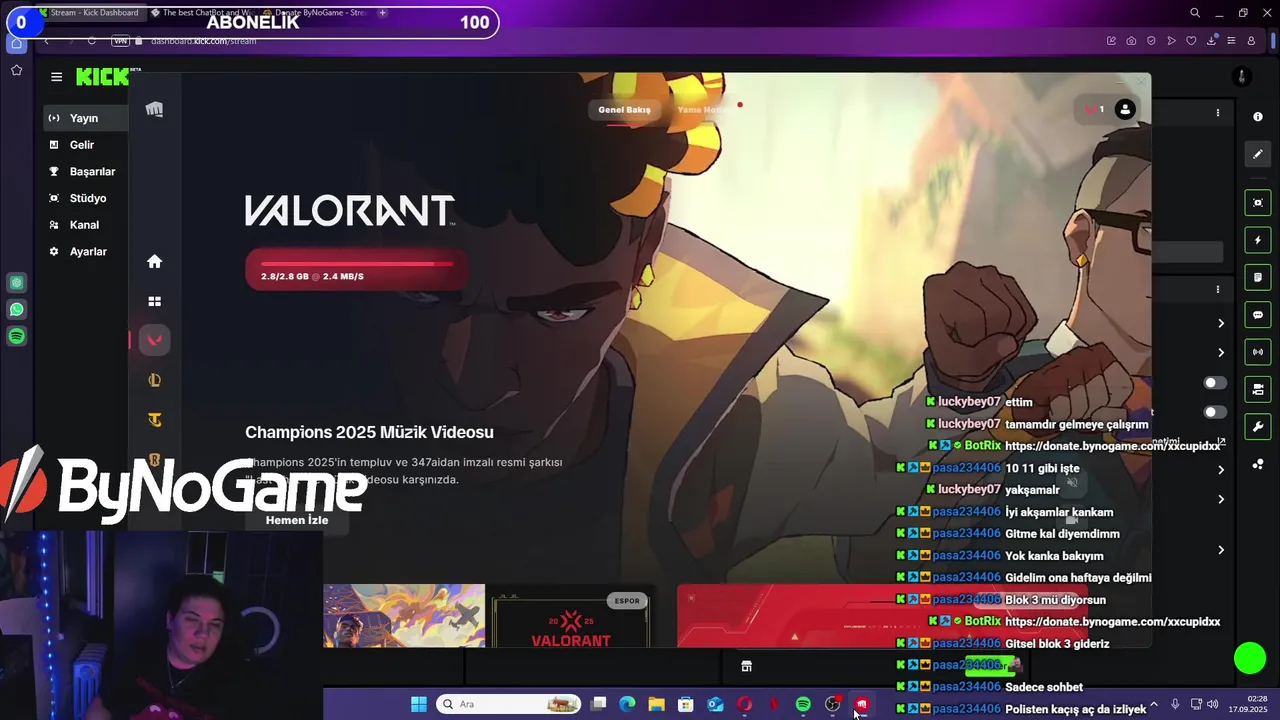The height and width of the screenshot is (720, 1280).
Task: Open ChatGPT icon in the browser sidebar
Action: (17, 283)
